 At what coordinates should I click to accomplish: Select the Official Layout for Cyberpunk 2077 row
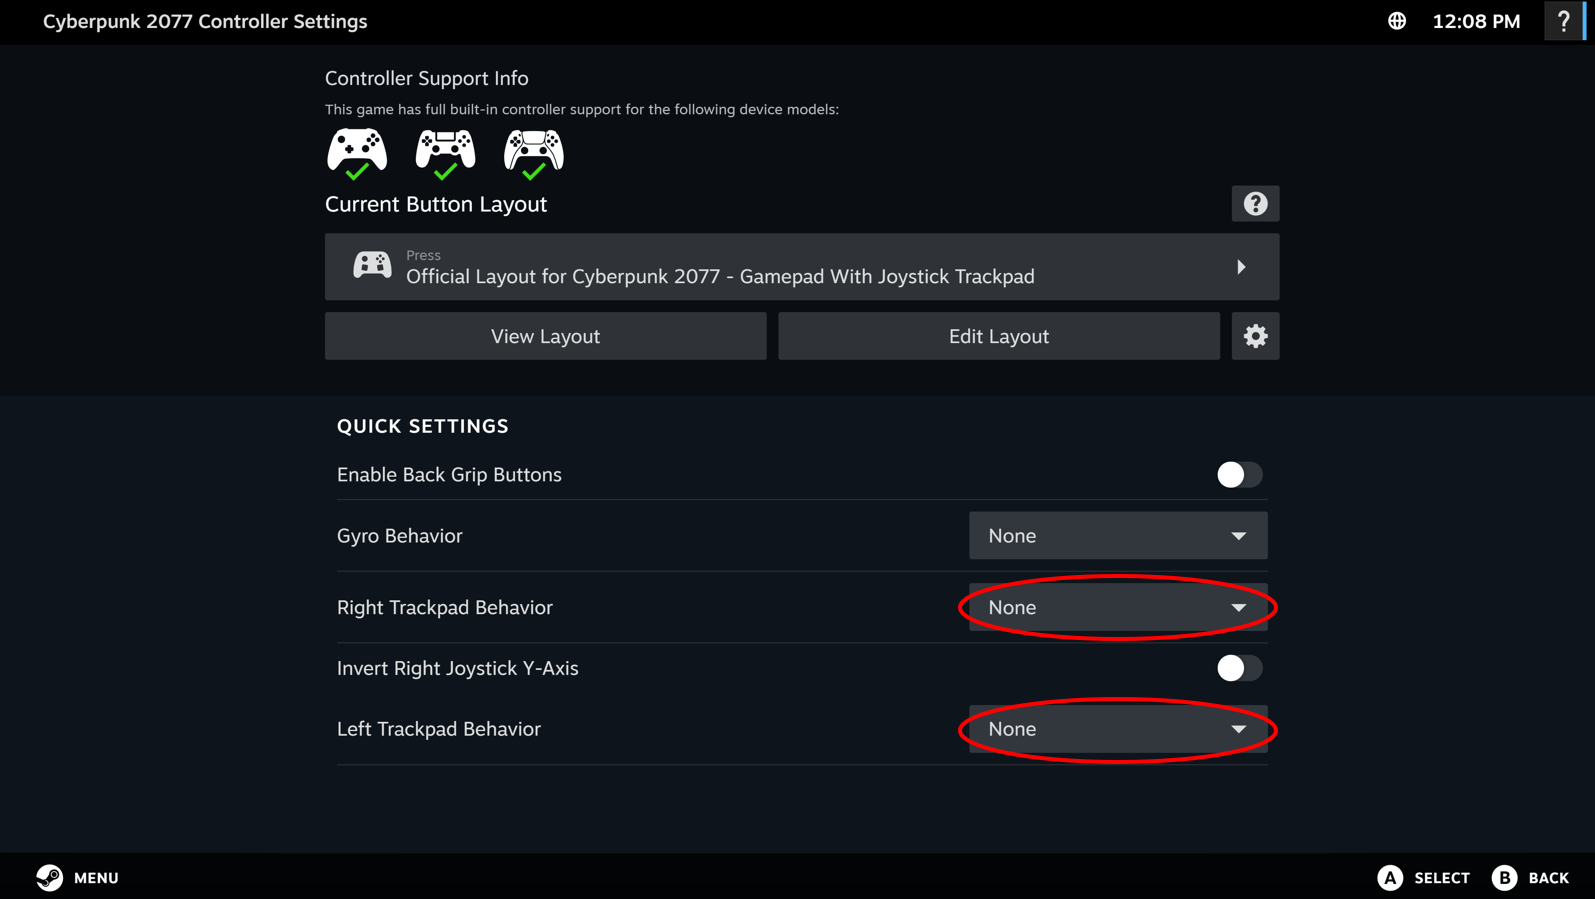tap(802, 267)
